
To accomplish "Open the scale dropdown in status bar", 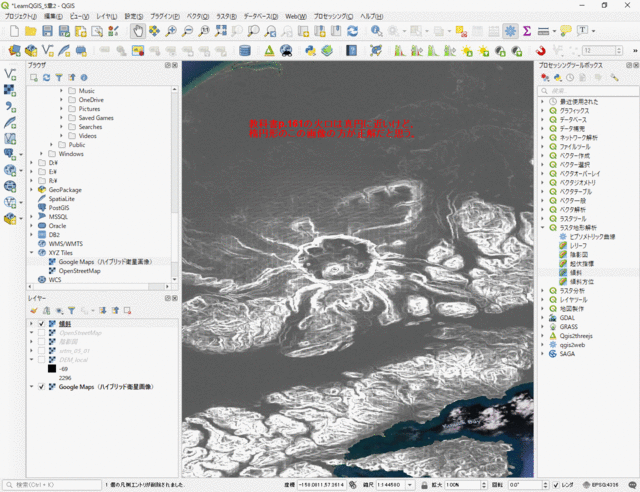I will pyautogui.click(x=410, y=485).
